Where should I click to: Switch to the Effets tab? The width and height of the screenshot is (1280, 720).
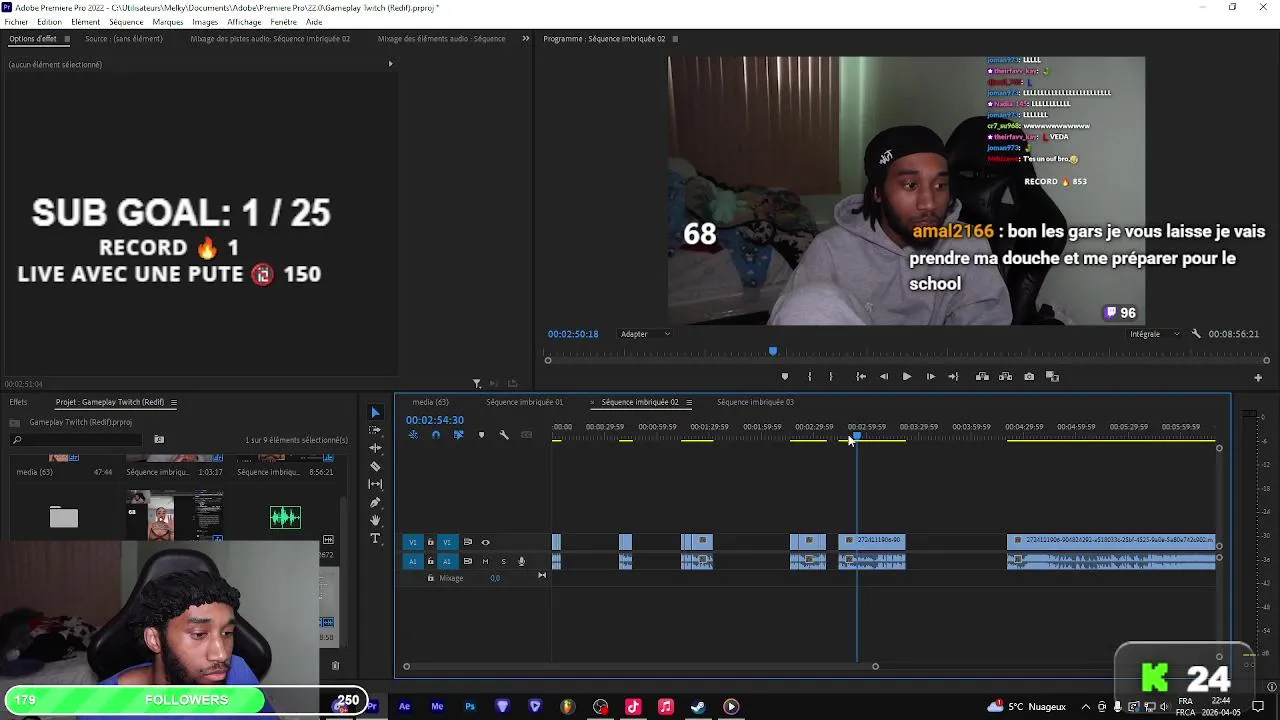[19, 402]
